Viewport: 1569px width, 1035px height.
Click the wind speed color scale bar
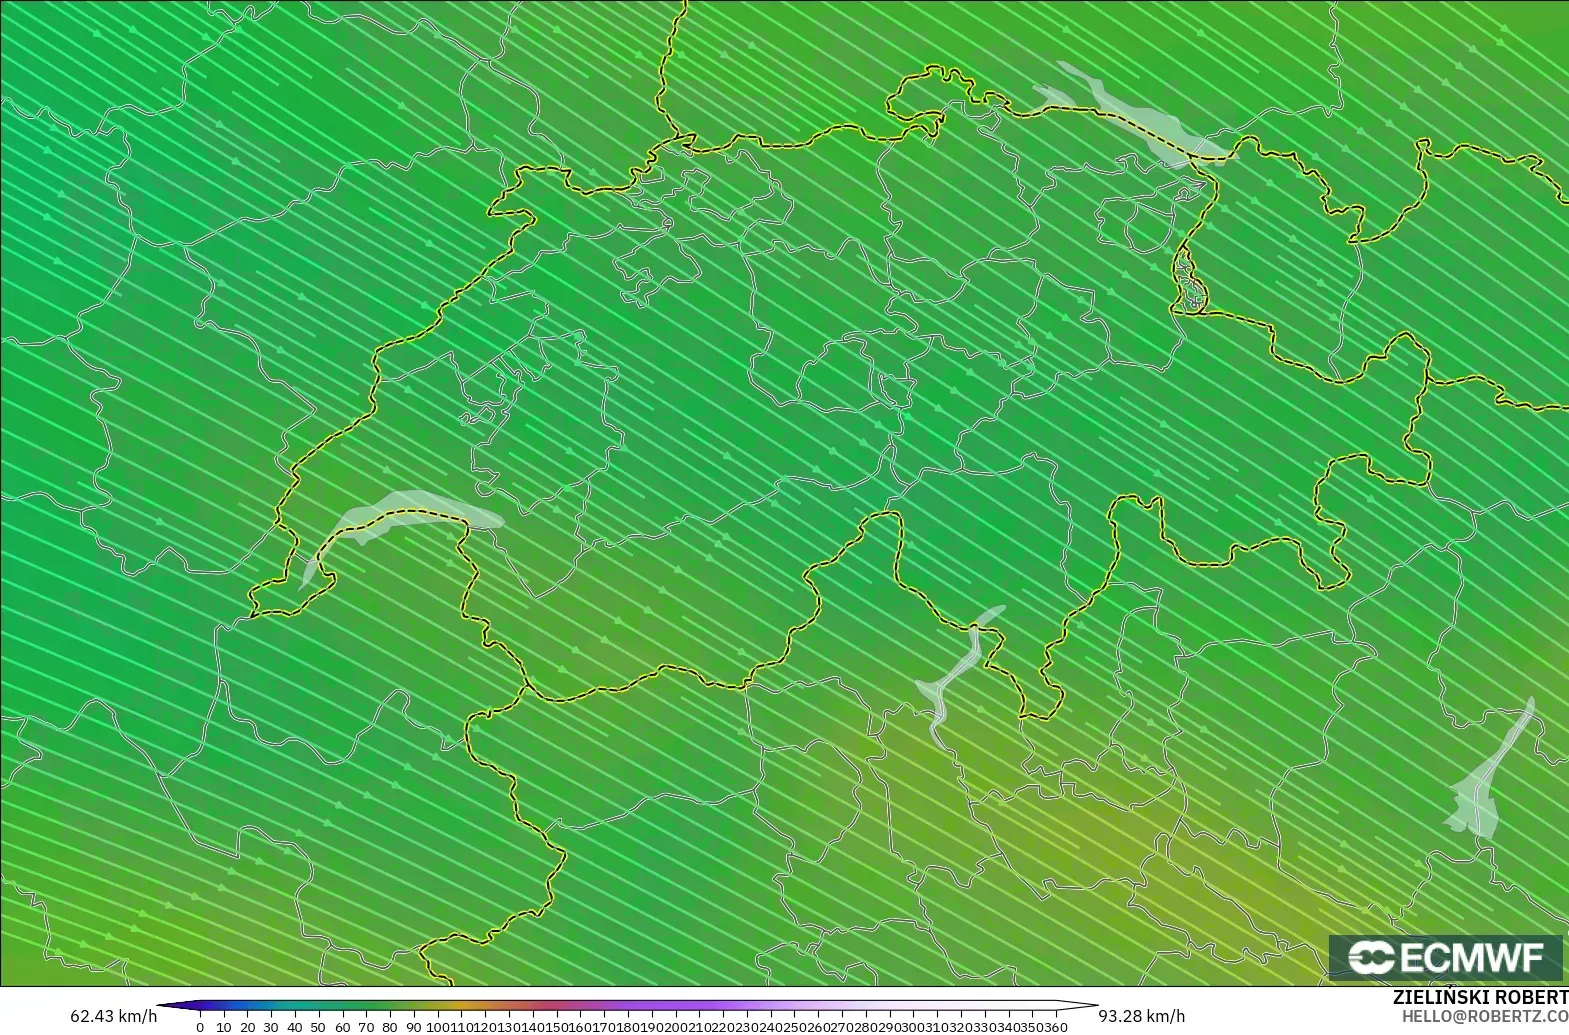pyautogui.click(x=628, y=1007)
